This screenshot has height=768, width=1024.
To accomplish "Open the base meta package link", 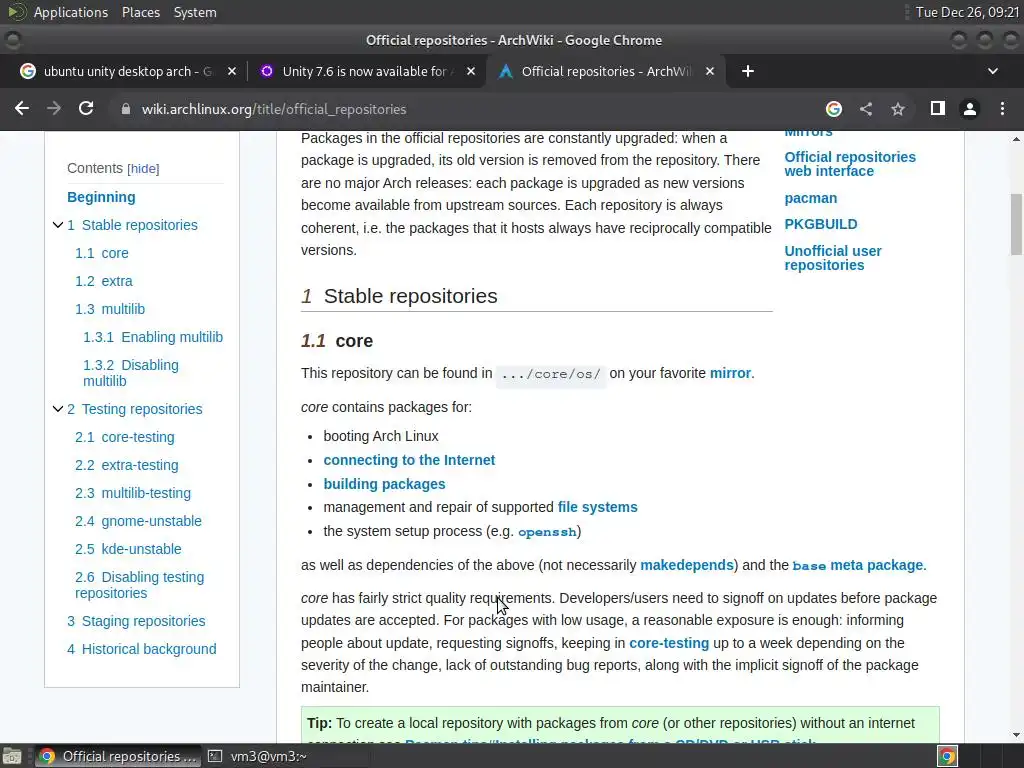I will 859,565.
